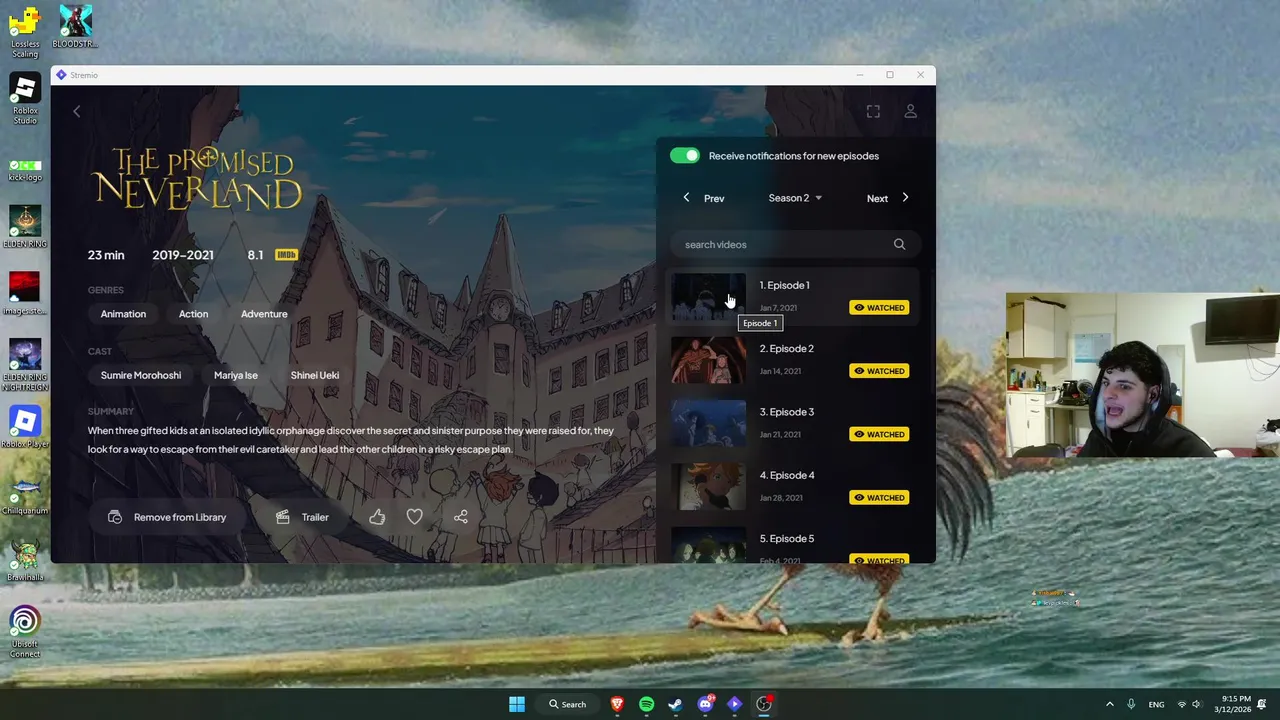Open cast member Sumire Morohoshi

141,375
